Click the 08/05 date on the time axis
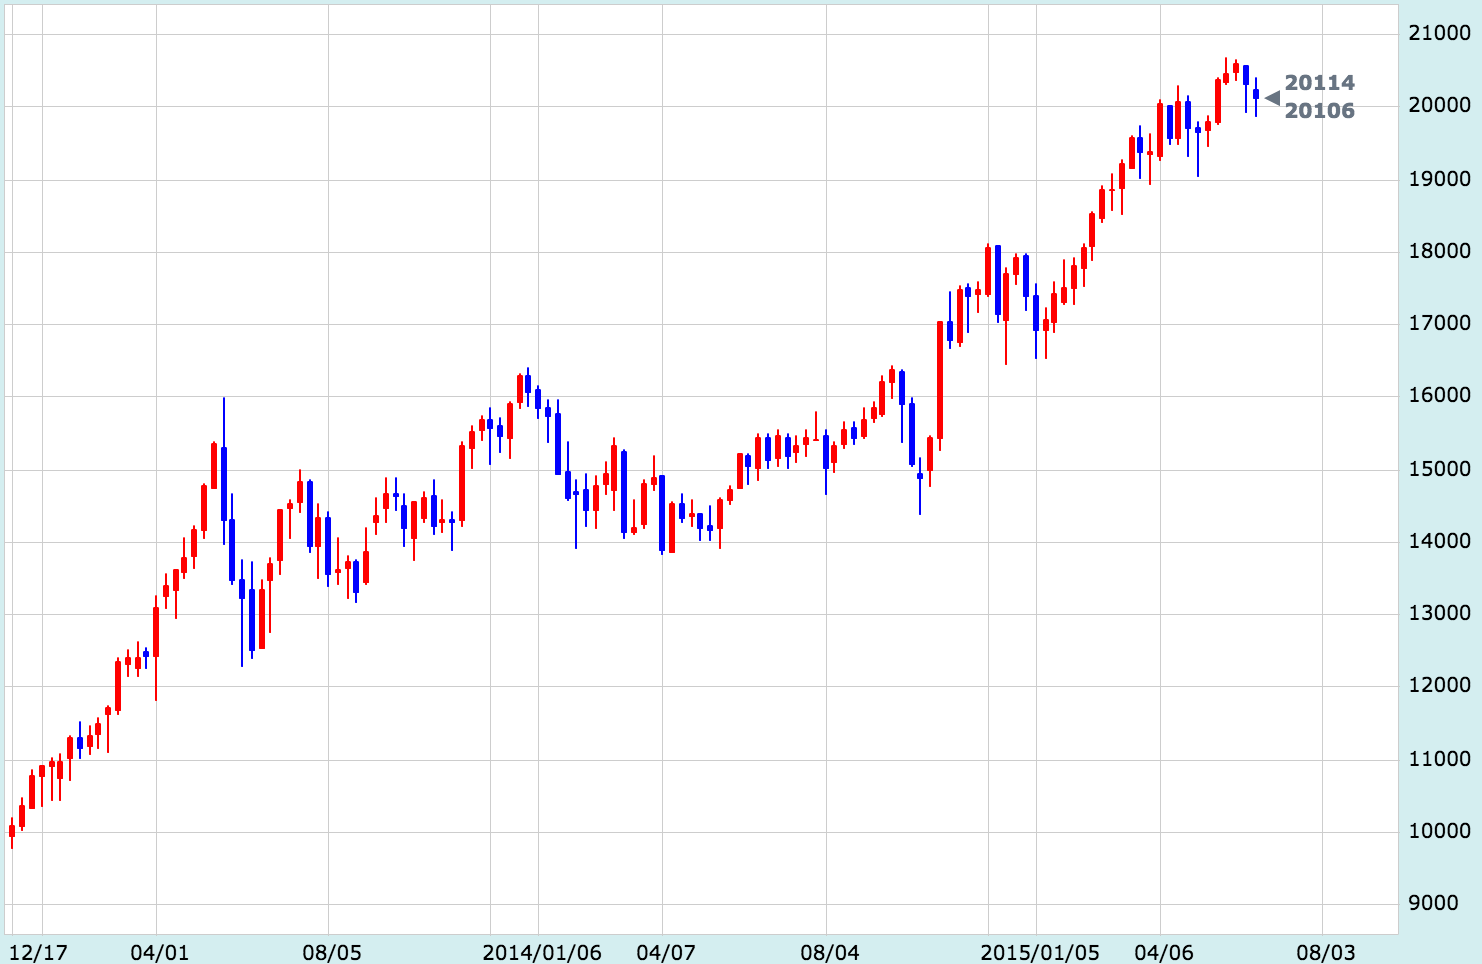The height and width of the screenshot is (964, 1482). [331, 952]
